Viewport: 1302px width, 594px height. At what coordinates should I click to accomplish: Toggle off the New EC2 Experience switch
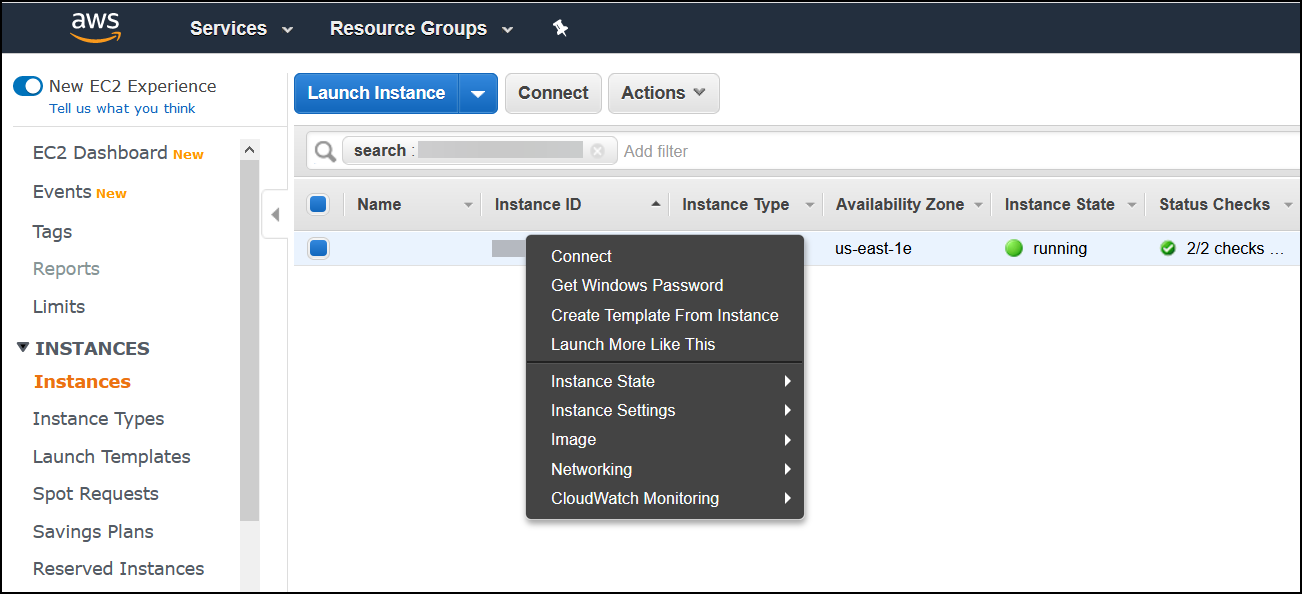[27, 86]
